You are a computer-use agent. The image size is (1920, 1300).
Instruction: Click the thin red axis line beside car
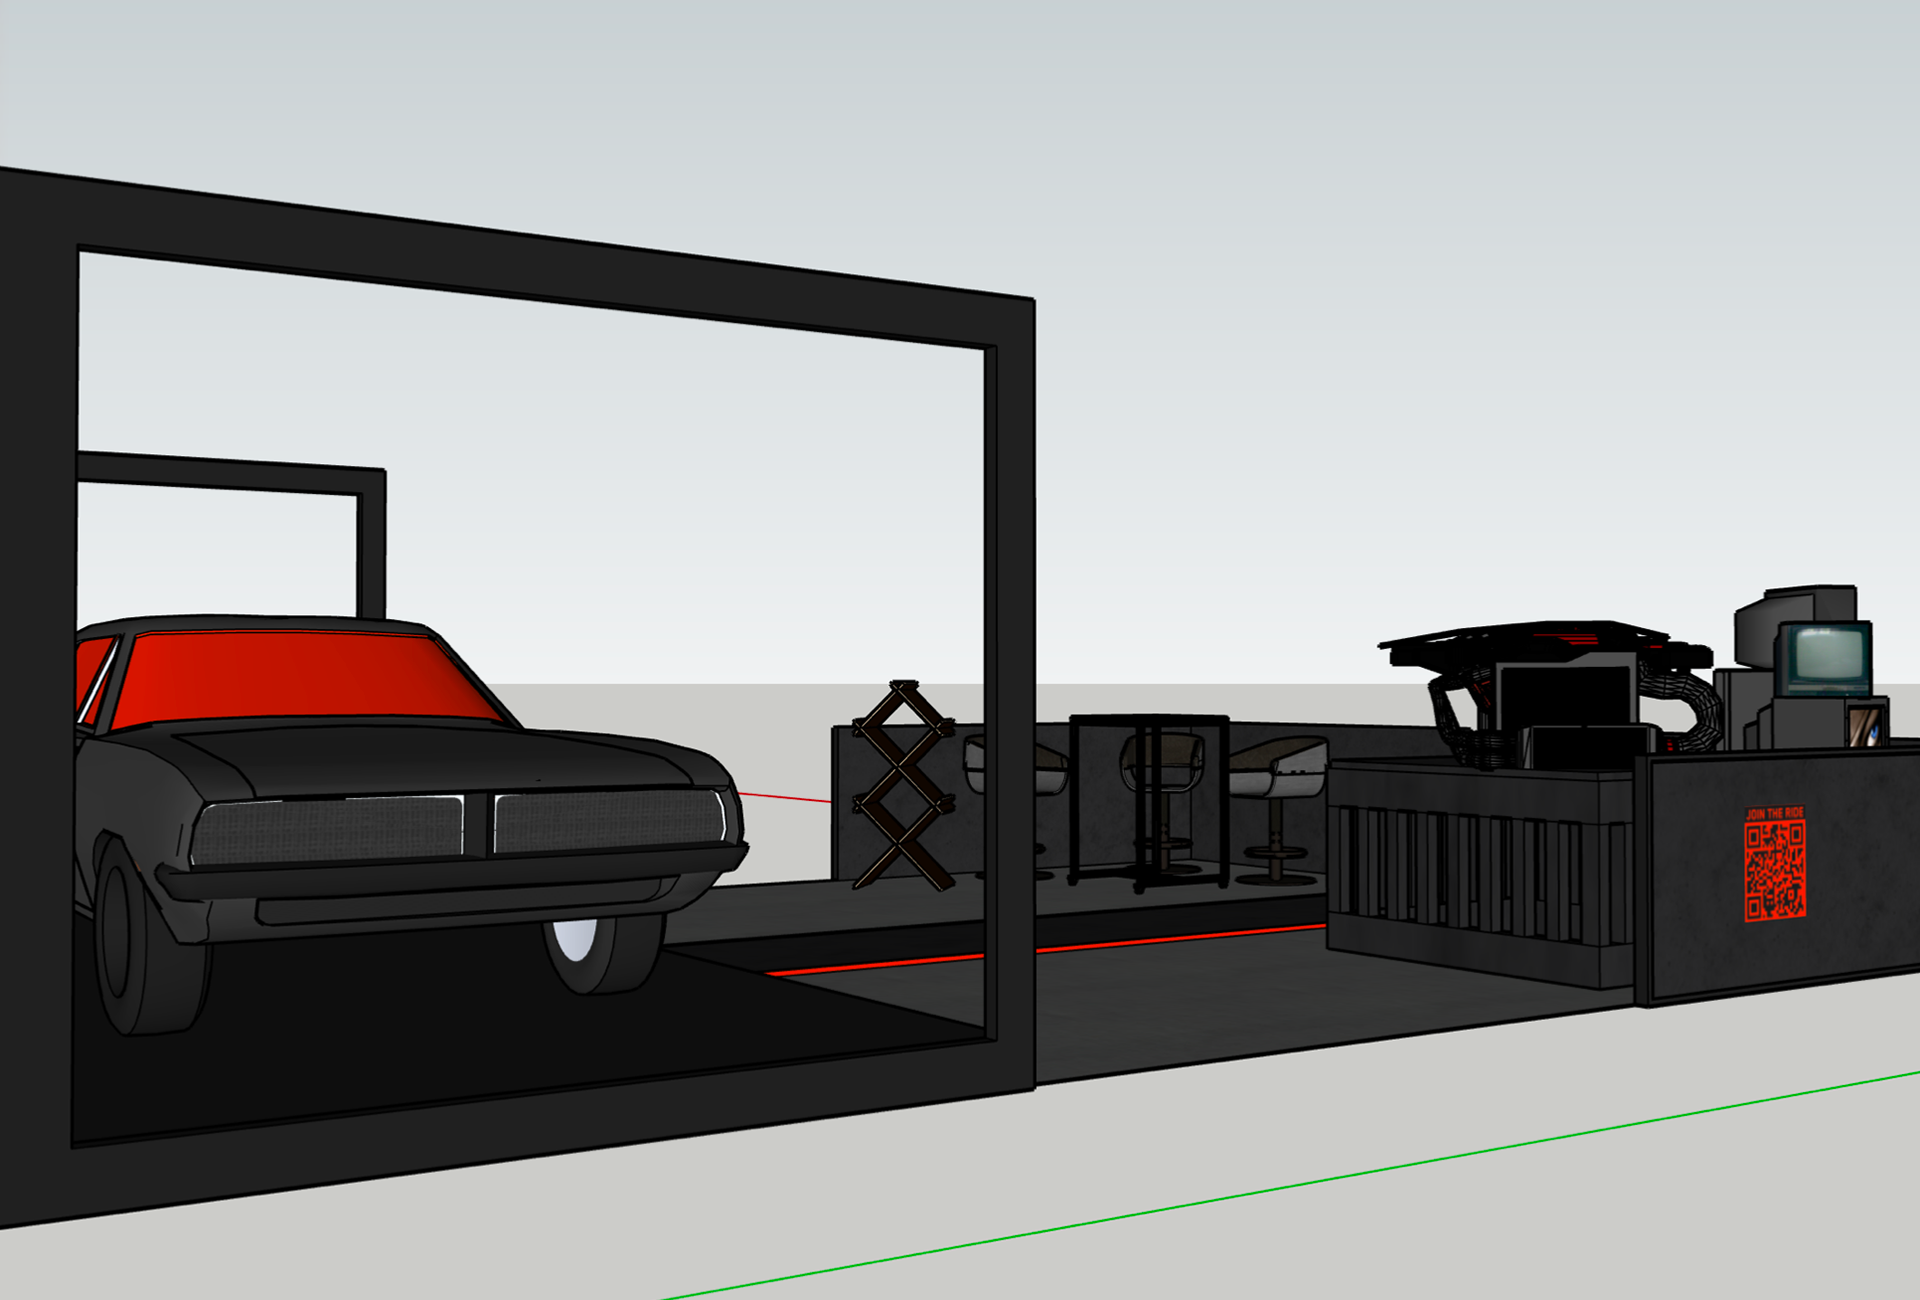(x=785, y=797)
